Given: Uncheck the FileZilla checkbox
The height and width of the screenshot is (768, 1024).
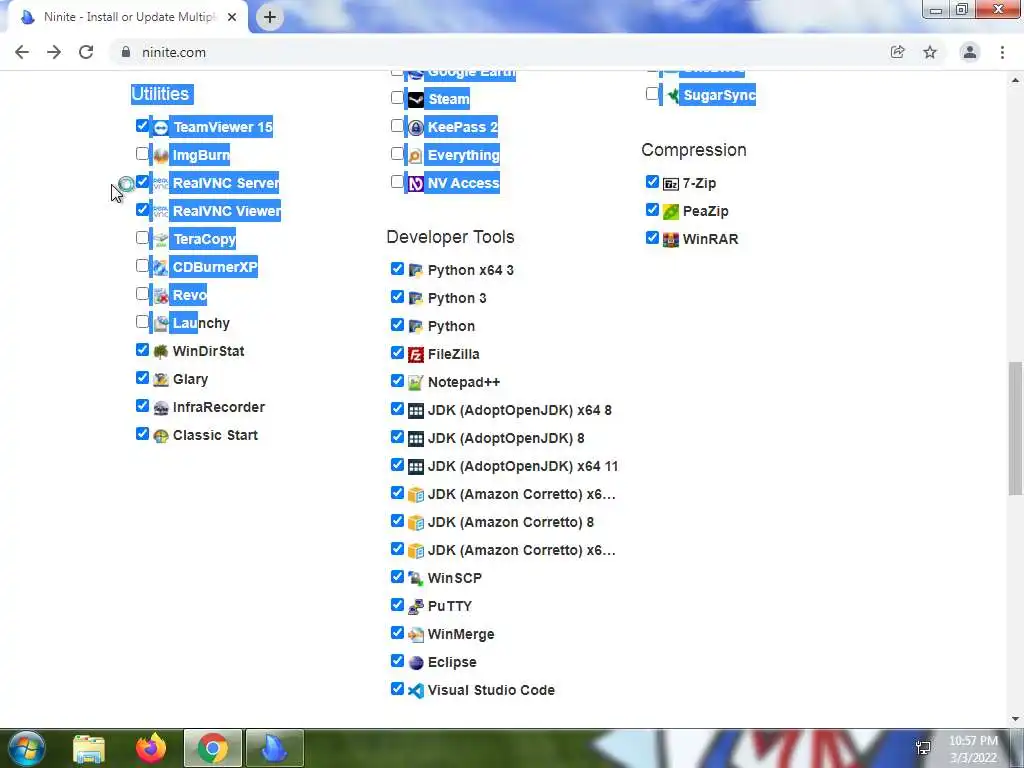Looking at the screenshot, I should (397, 353).
